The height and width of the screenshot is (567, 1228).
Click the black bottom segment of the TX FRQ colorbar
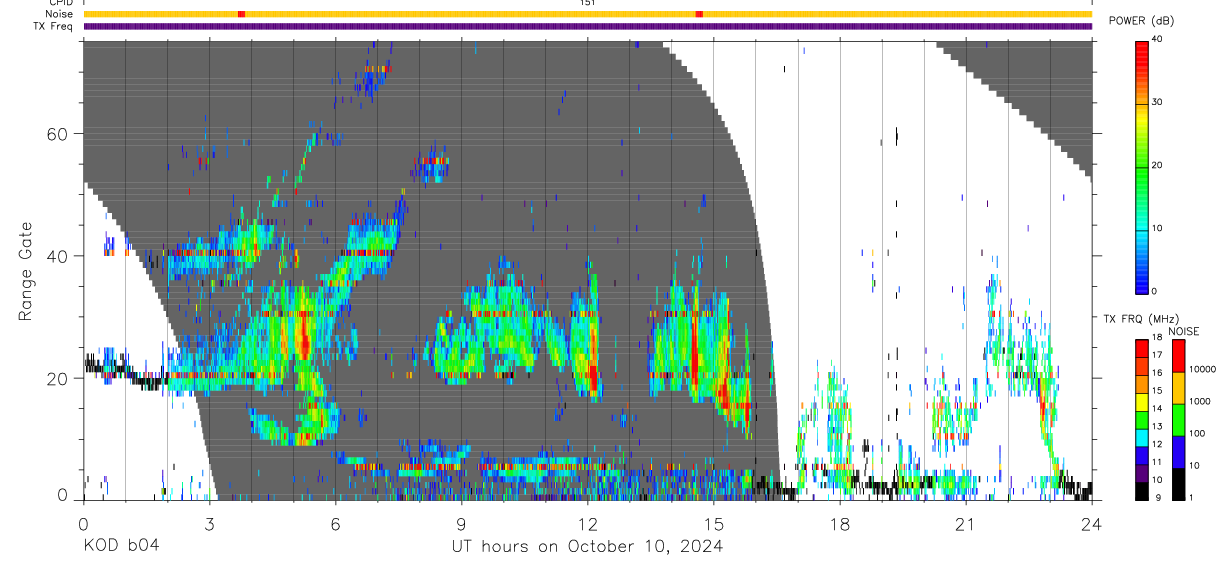(1142, 489)
